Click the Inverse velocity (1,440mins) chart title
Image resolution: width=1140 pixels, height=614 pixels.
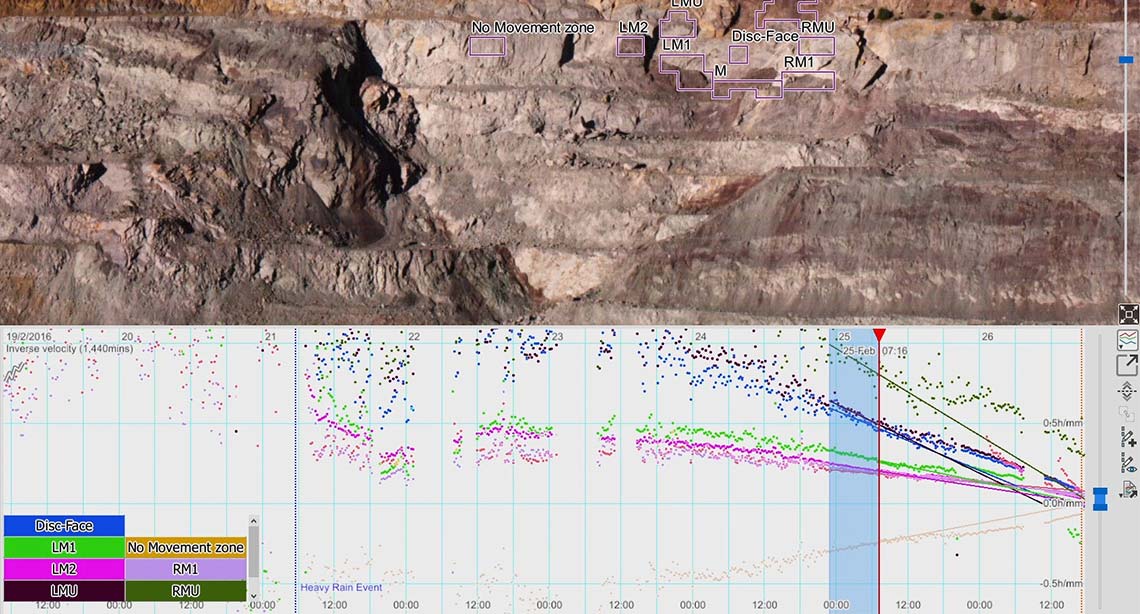(x=70, y=349)
